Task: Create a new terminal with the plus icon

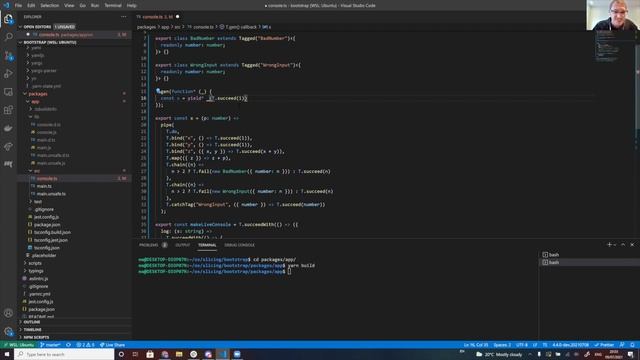Action: 609,244
